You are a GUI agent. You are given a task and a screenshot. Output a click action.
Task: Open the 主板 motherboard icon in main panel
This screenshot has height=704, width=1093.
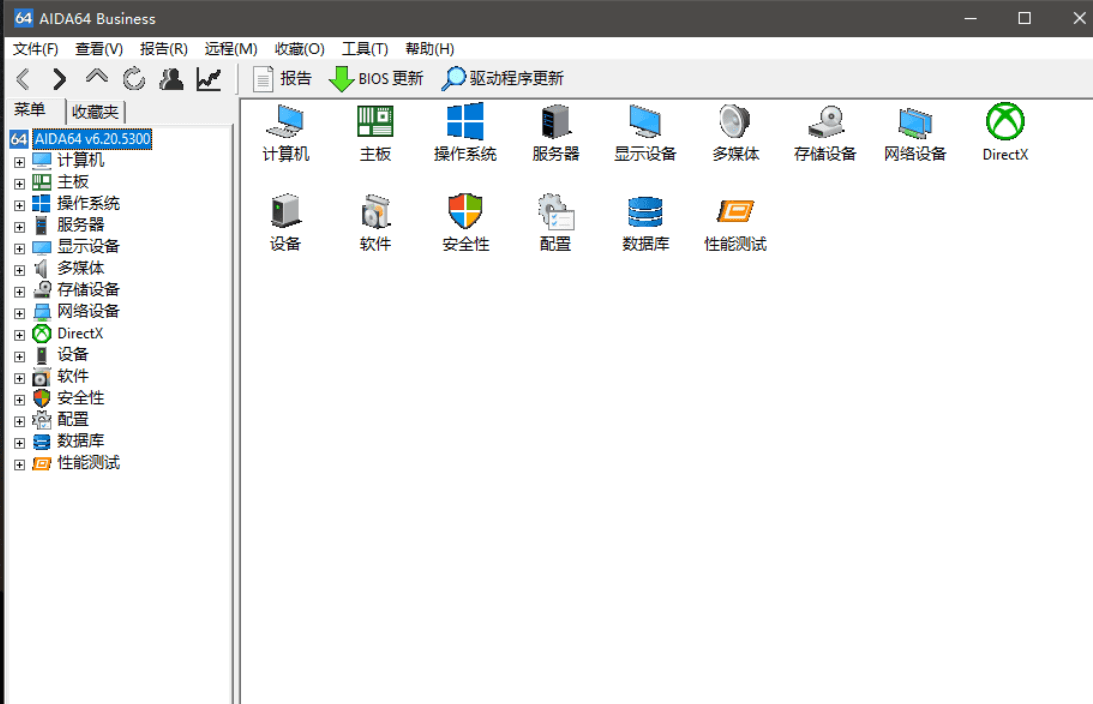click(x=375, y=133)
